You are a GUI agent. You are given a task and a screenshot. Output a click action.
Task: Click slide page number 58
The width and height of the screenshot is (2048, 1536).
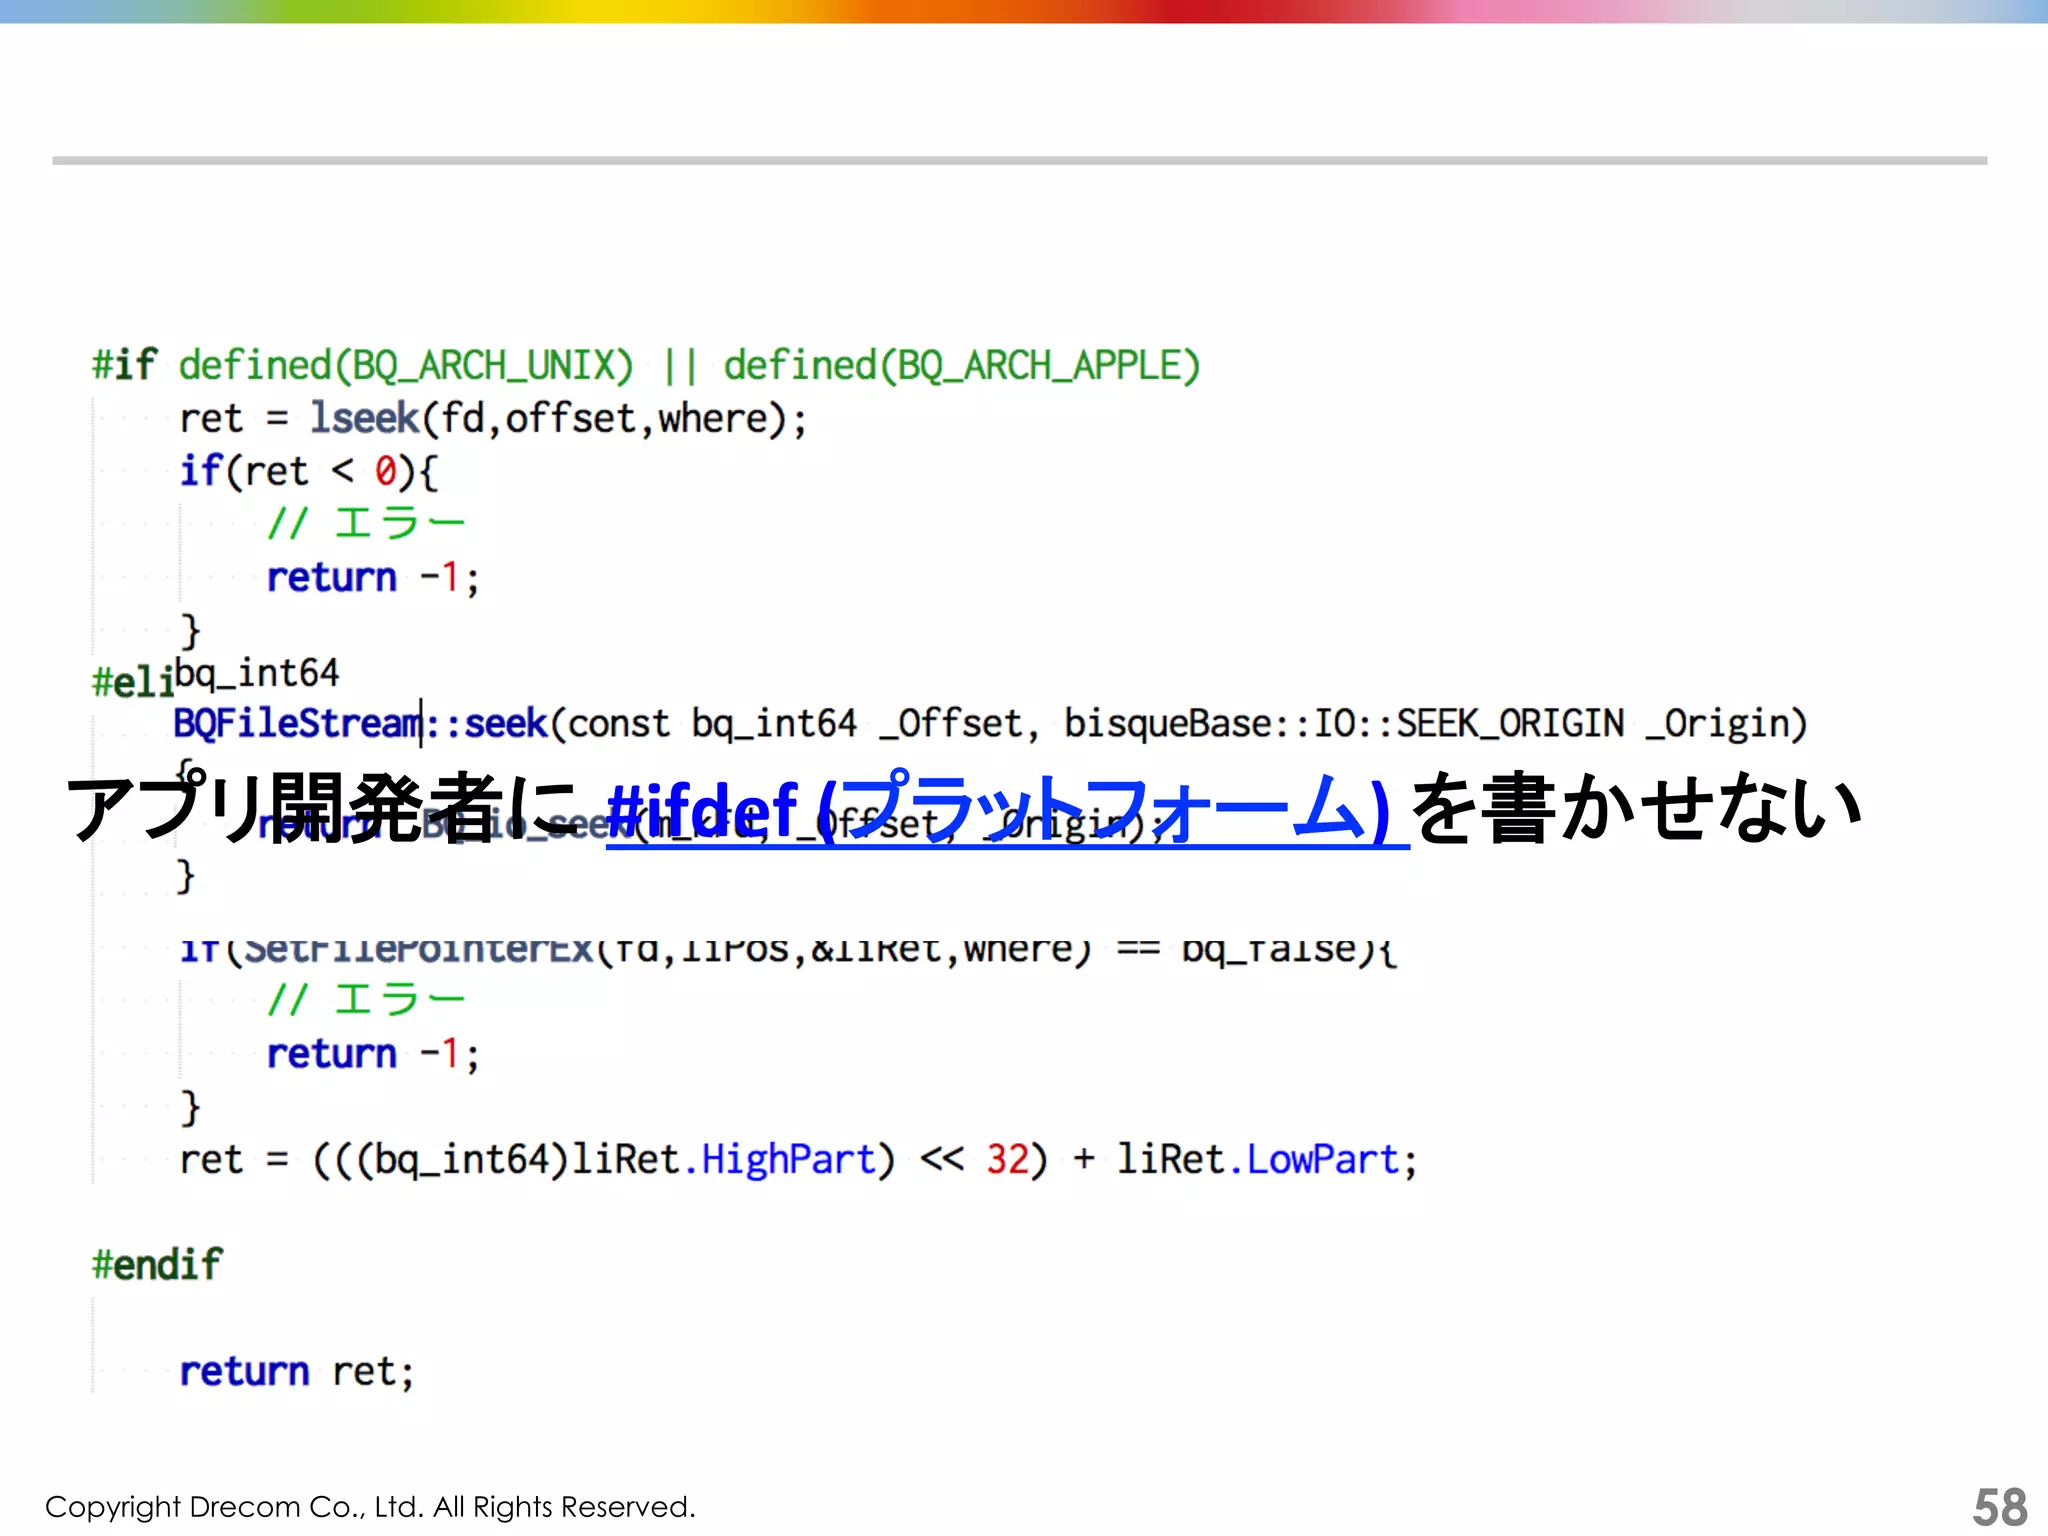(x=1999, y=1506)
